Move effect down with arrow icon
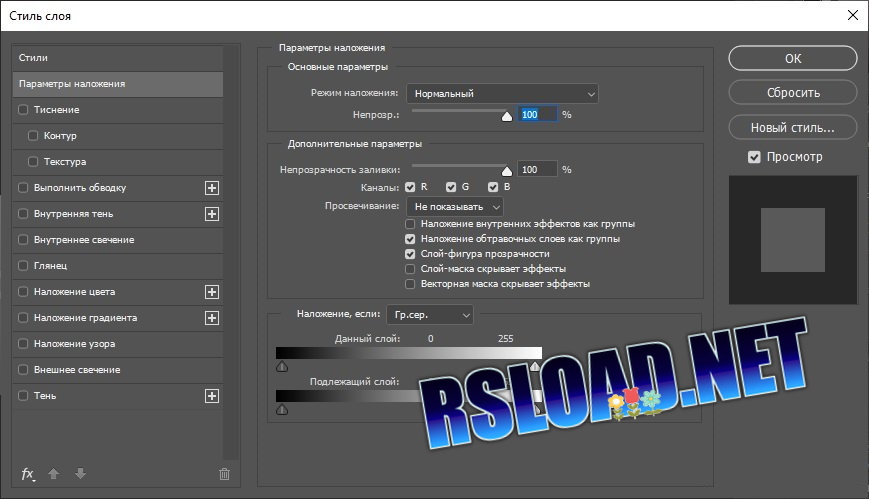The height and width of the screenshot is (499, 869). tap(80, 473)
